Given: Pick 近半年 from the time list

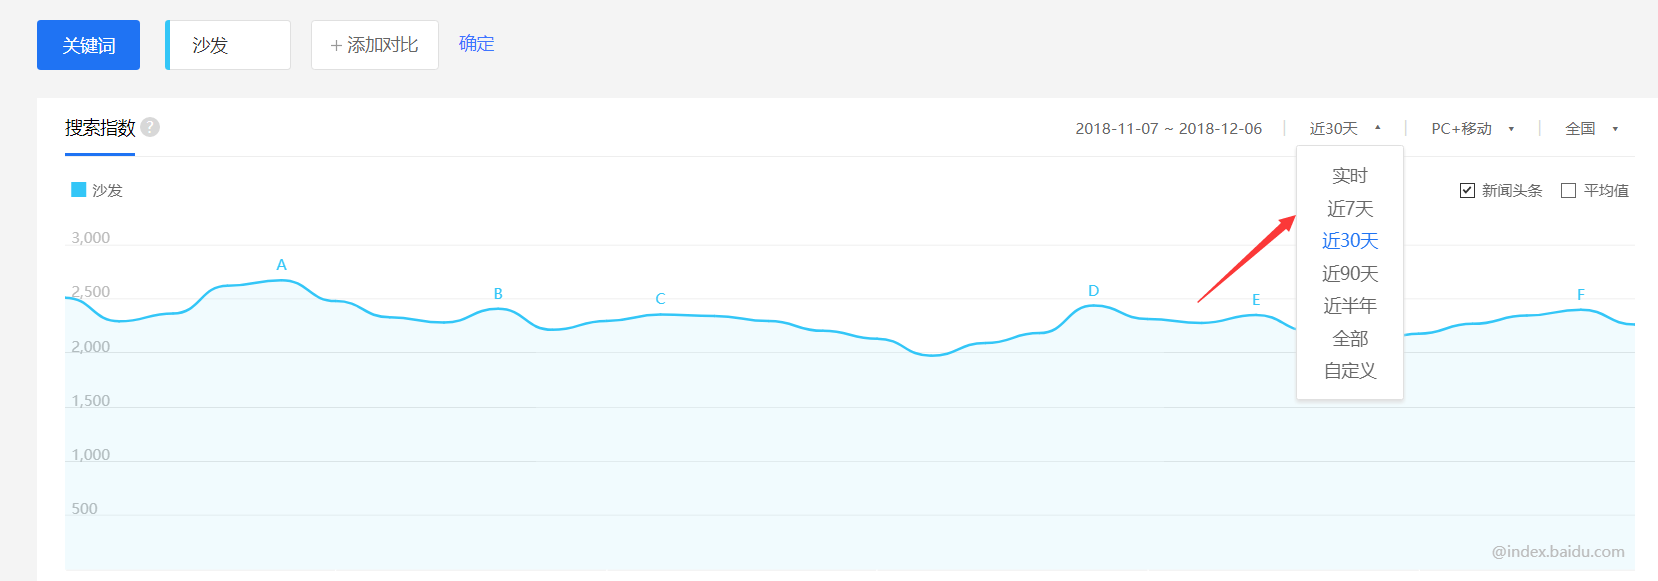Looking at the screenshot, I should (1350, 306).
